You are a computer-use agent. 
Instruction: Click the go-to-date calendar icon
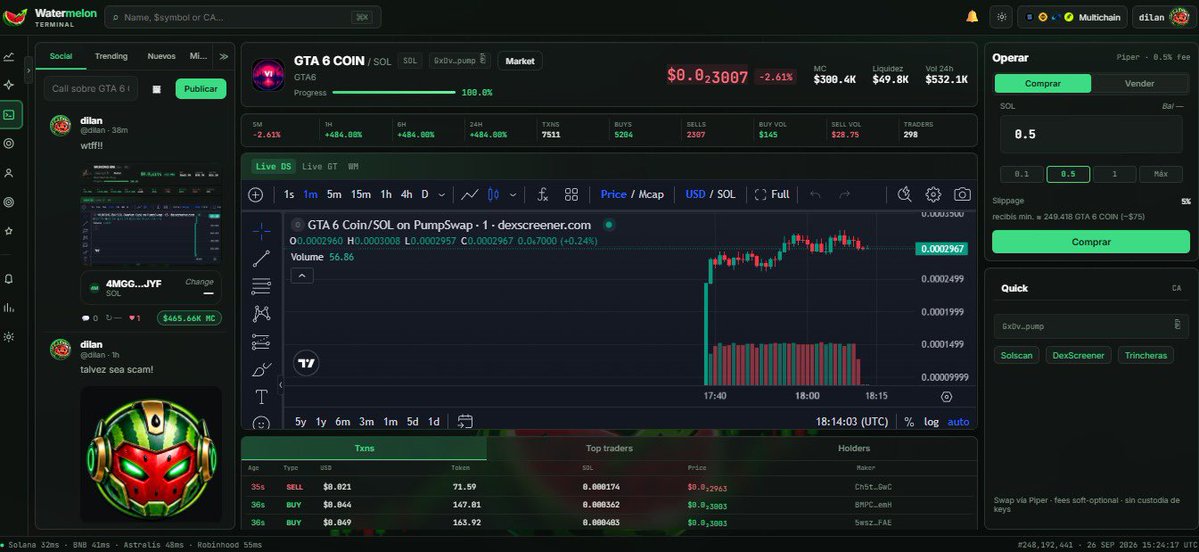(465, 421)
